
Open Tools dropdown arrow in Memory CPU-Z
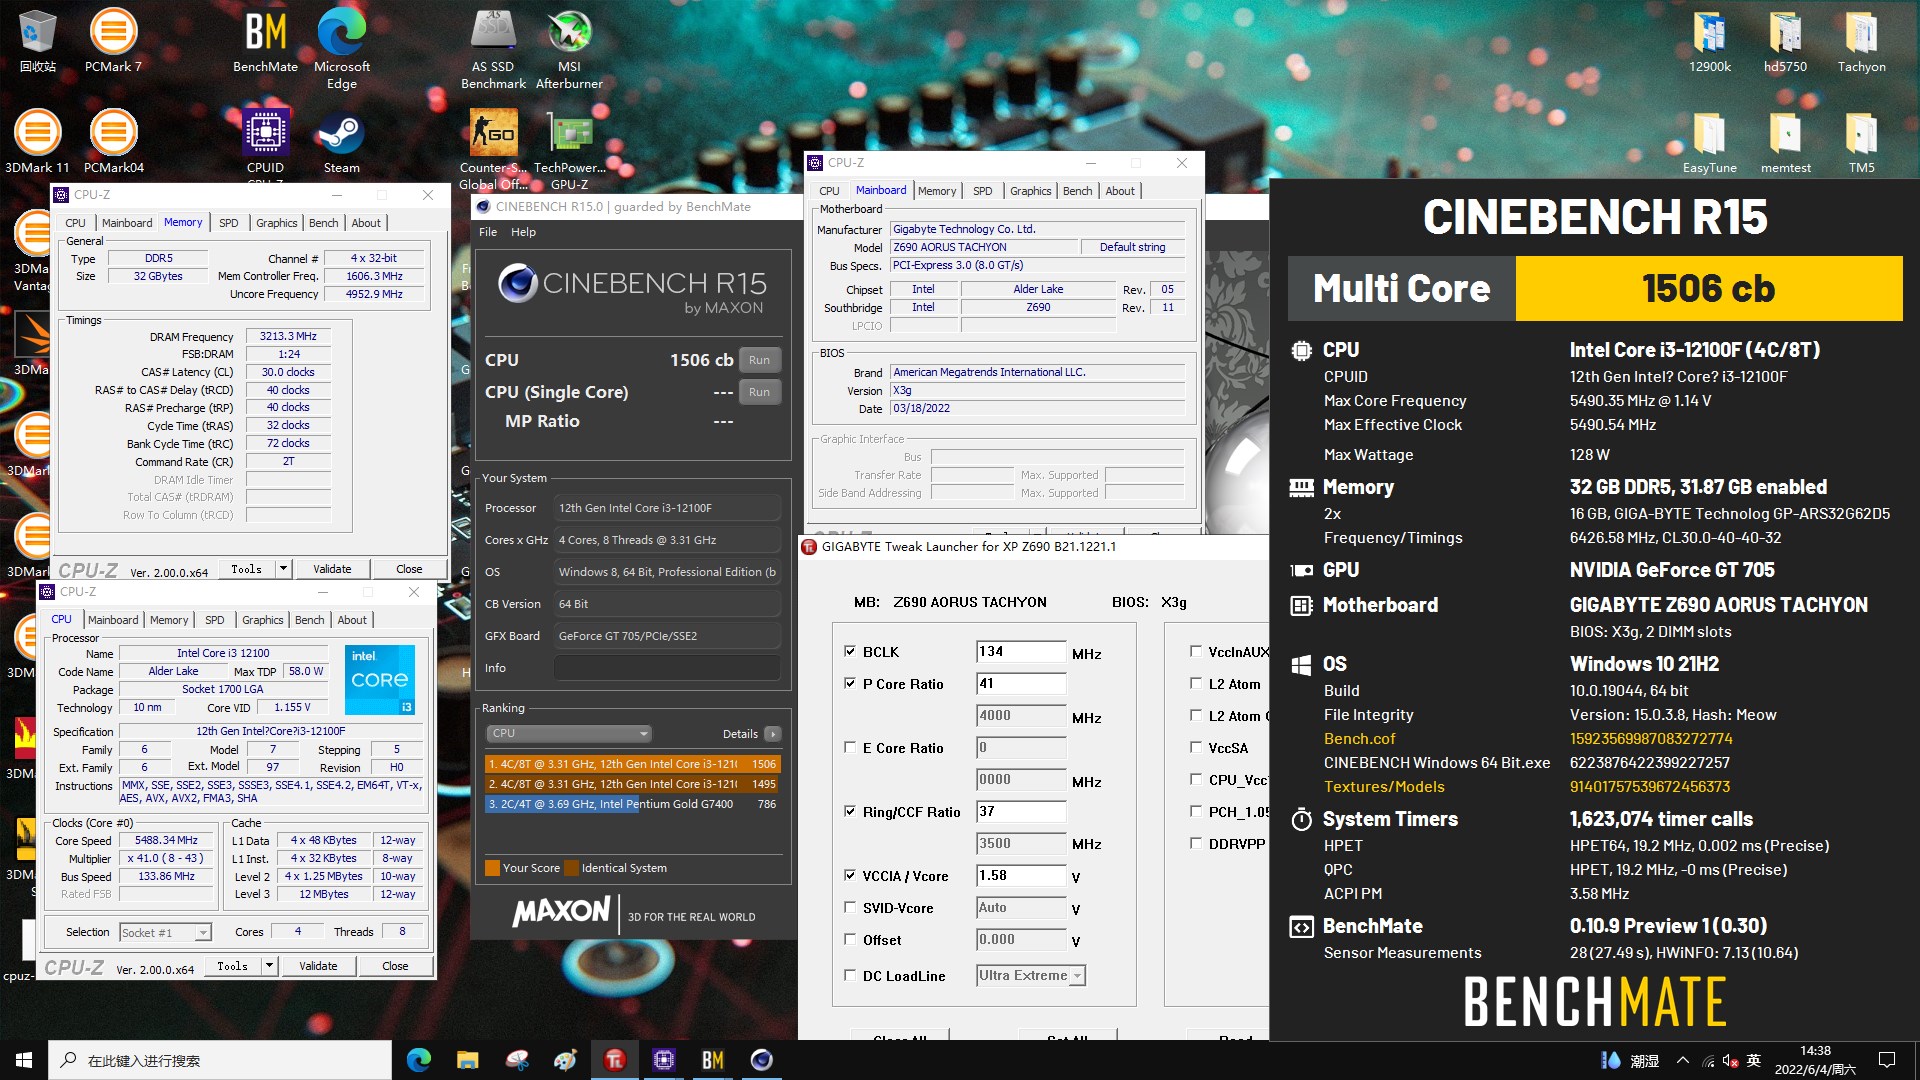pos(283,568)
